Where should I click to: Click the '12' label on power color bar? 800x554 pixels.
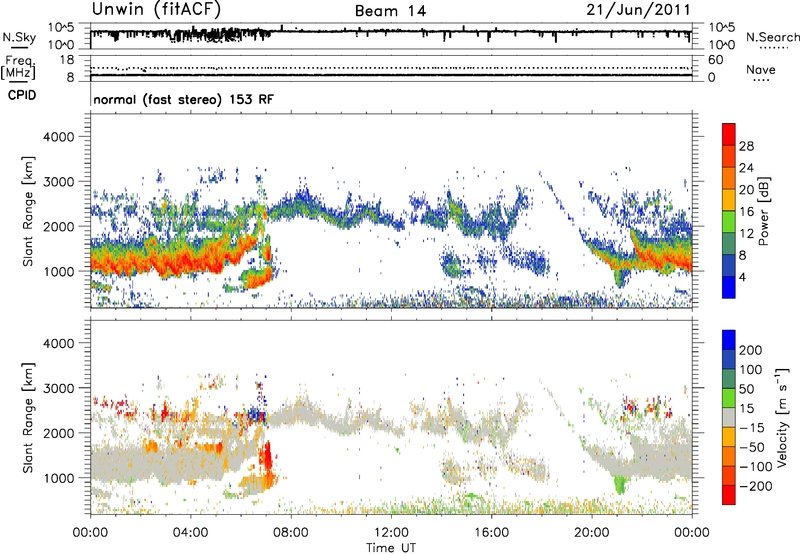pos(746,234)
